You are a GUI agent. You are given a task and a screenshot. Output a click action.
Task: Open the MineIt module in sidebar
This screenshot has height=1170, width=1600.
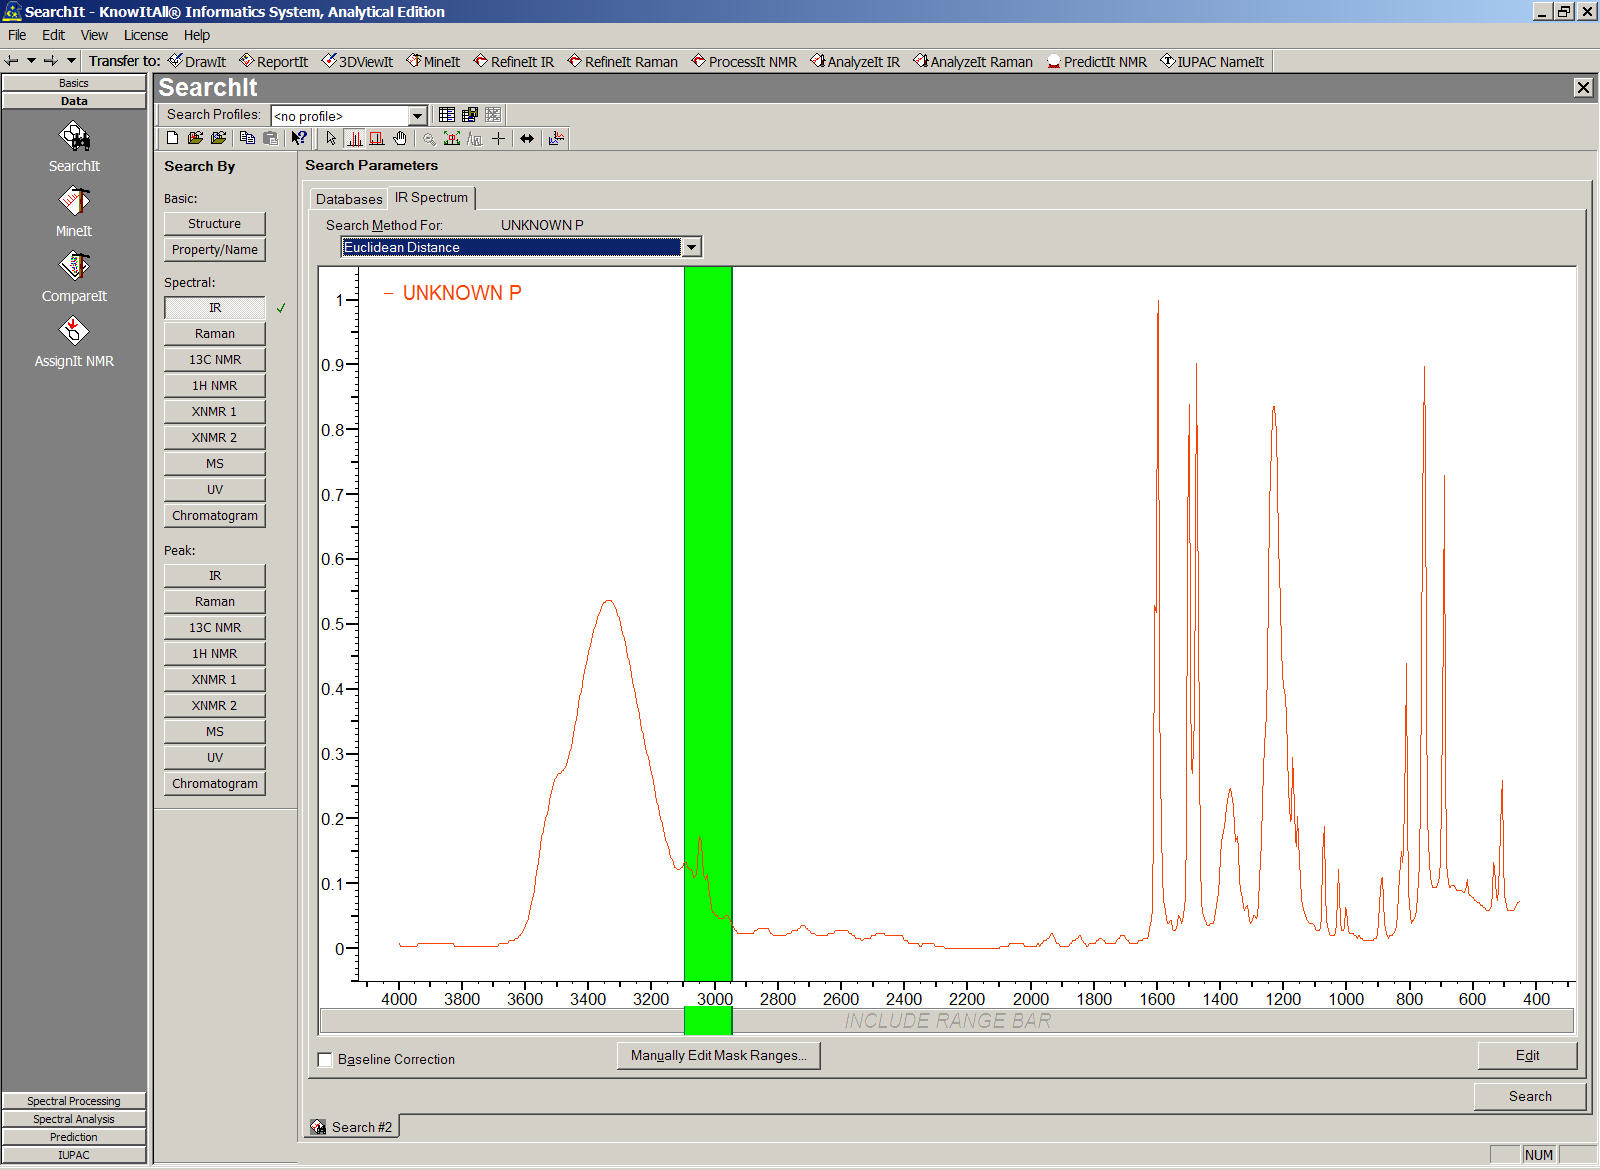coord(74,211)
